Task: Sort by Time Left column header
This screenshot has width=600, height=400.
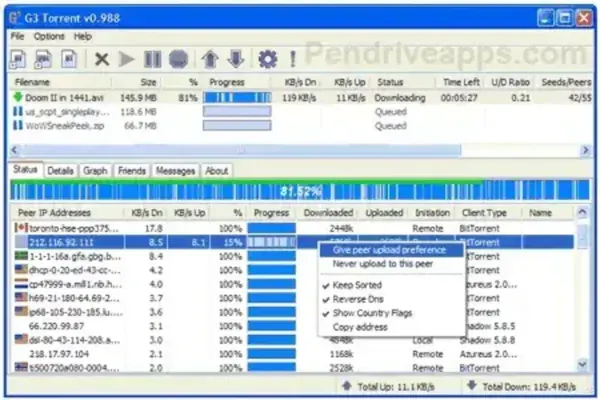Action: (460, 82)
